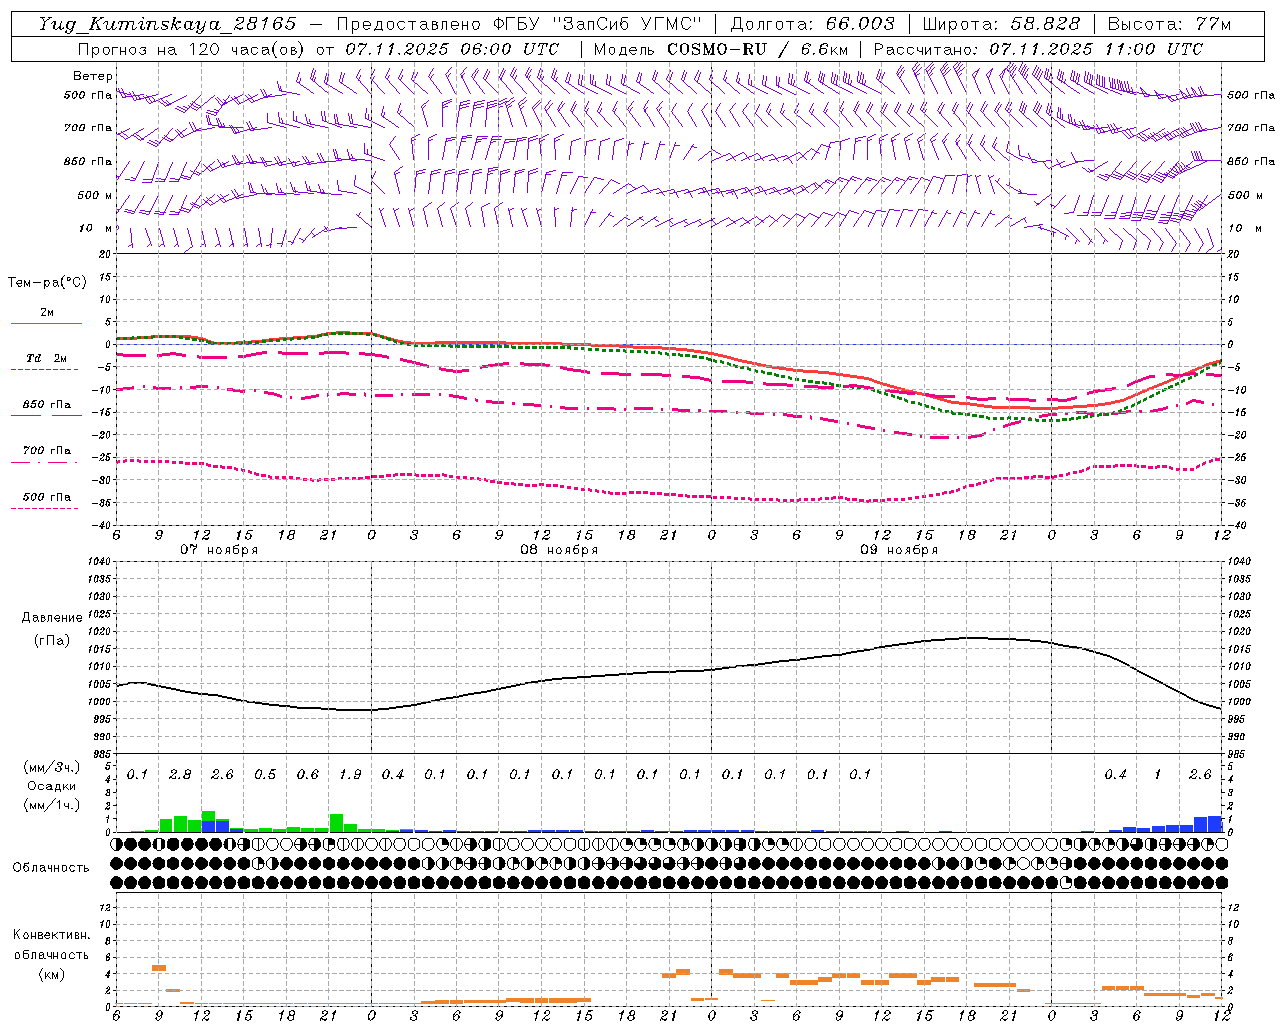The width and height of the screenshot is (1280, 1024).
Task: Click the precipitation value '2.8'
Action: pos(180,774)
